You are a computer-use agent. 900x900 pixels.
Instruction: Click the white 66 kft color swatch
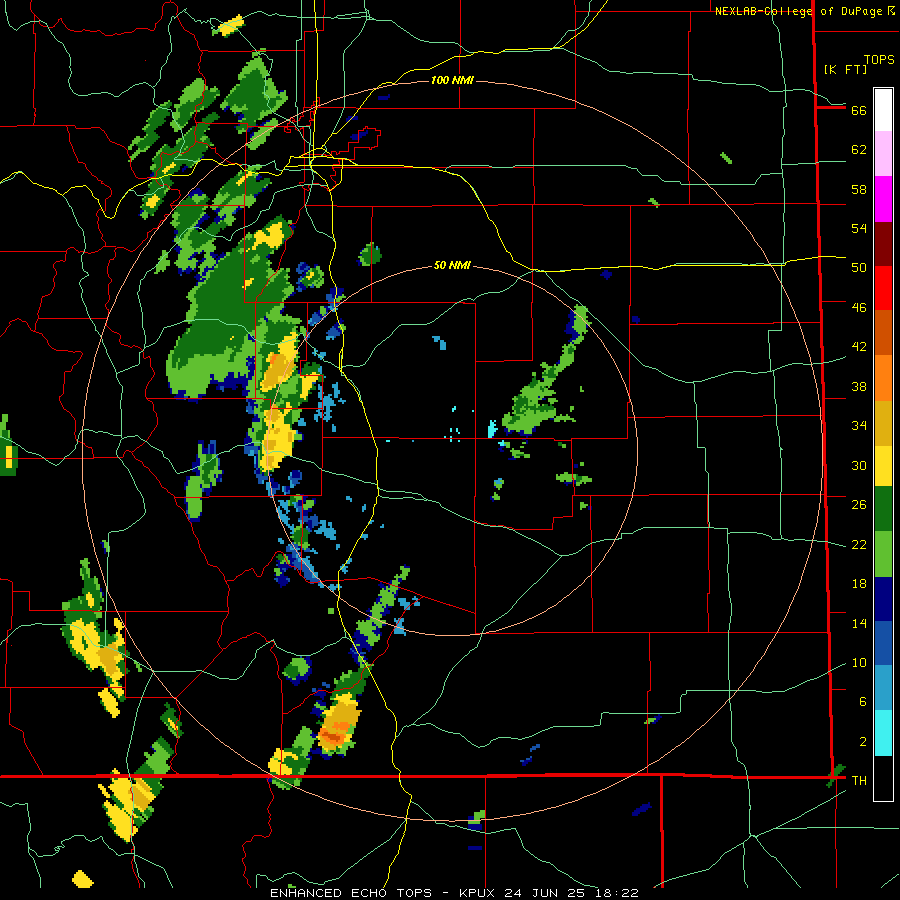pos(883,110)
